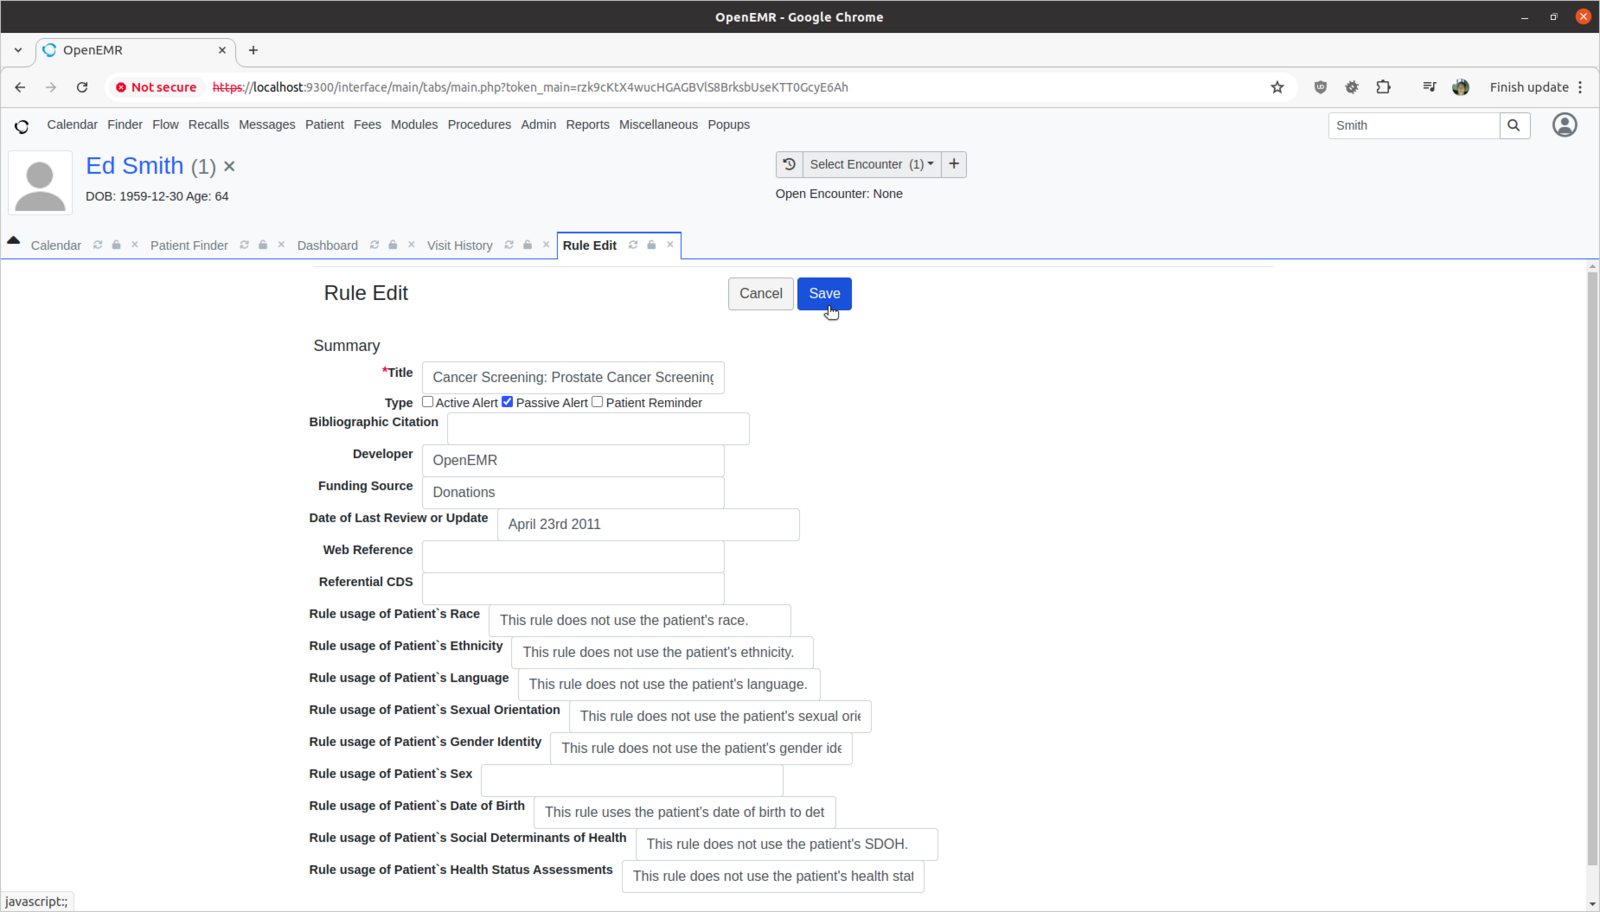
Task: Enable the Active Alert checkbox
Action: [428, 402]
